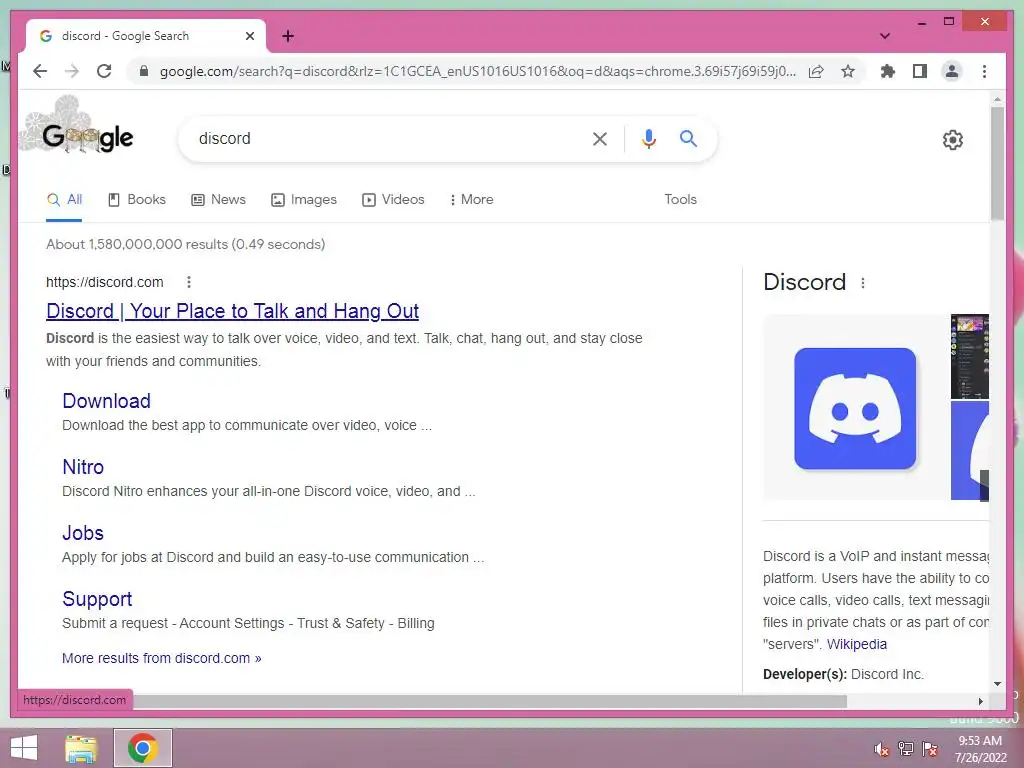Open Google quick settings gear
This screenshot has height=768, width=1024.
(x=952, y=139)
